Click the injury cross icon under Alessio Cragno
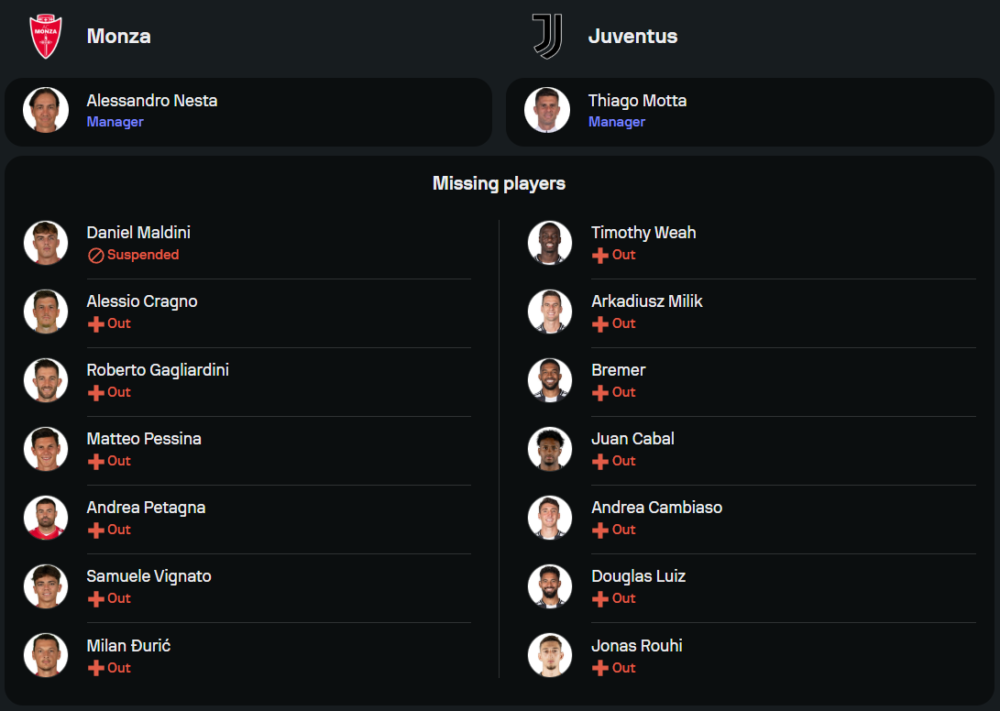Screen dimensions: 1000x711 tap(96, 324)
